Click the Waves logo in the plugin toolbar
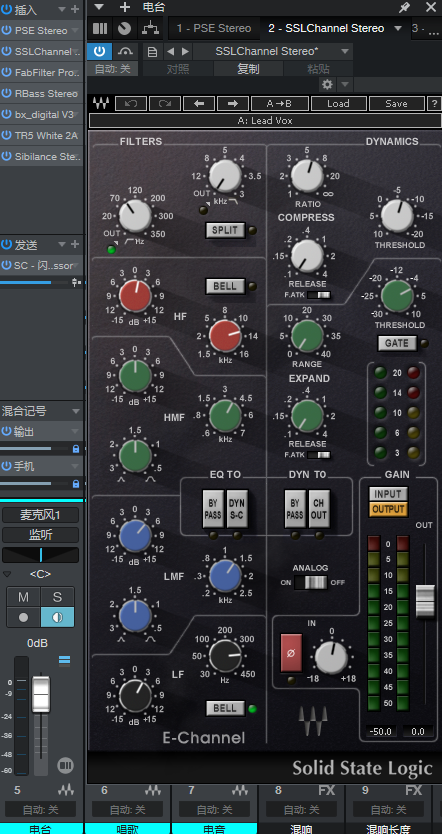The height and width of the screenshot is (834, 442). (100, 103)
